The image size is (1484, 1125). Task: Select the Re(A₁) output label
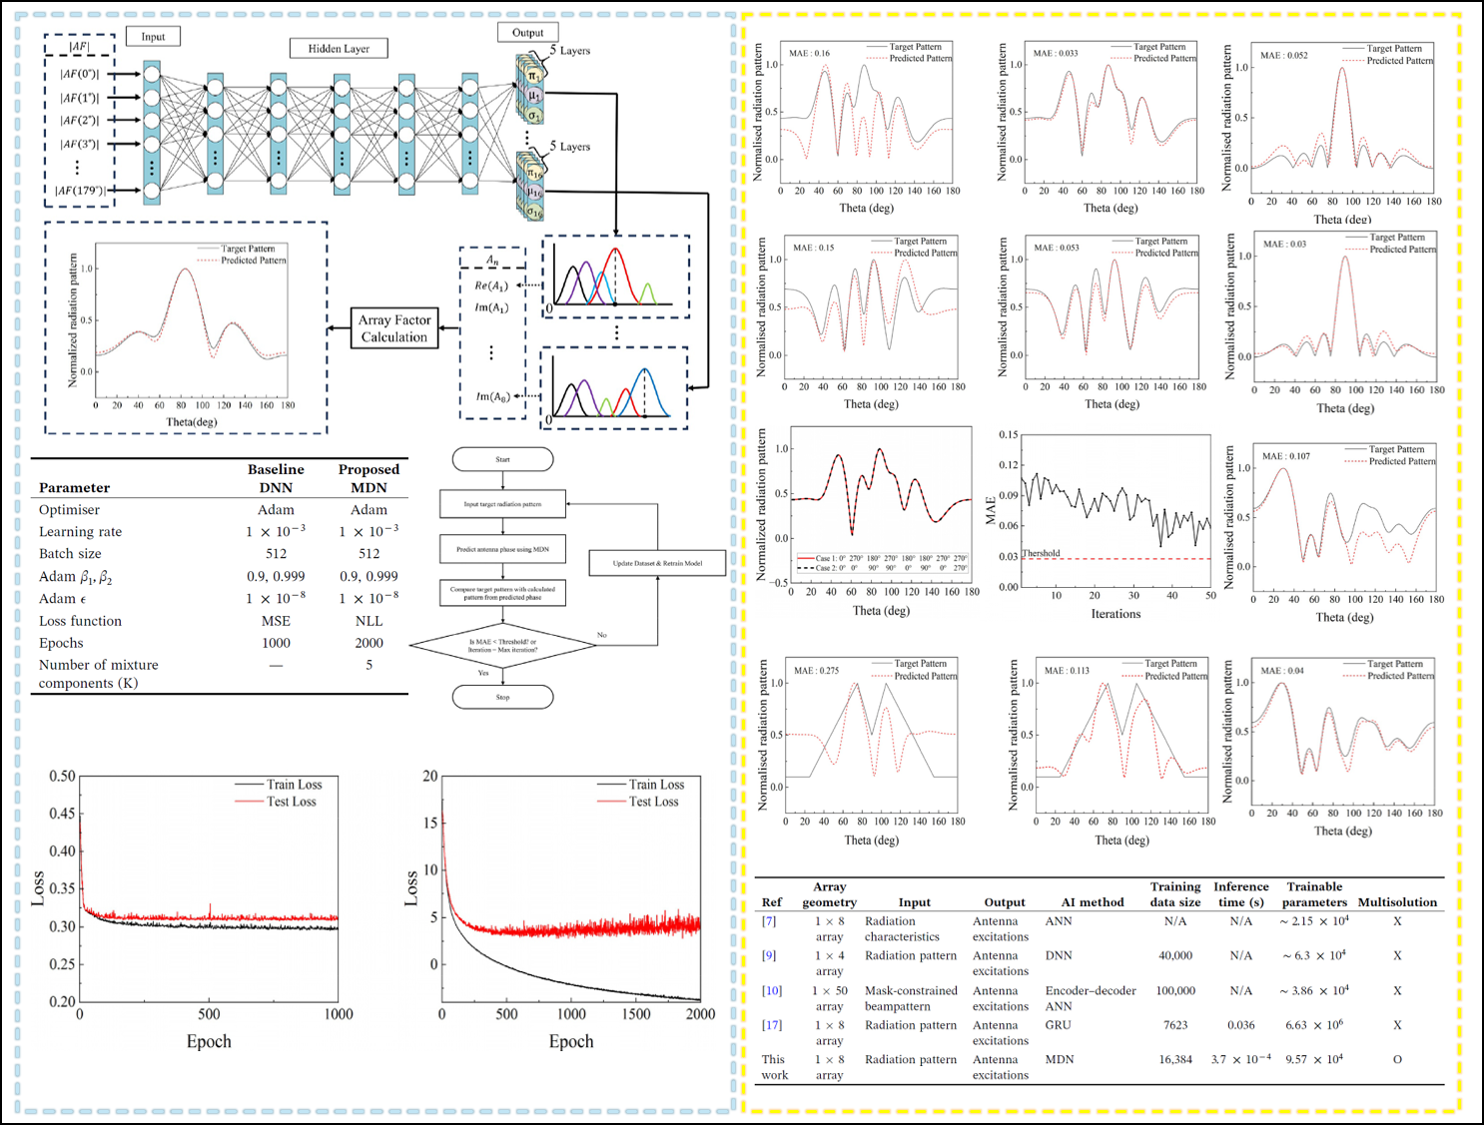pos(491,286)
